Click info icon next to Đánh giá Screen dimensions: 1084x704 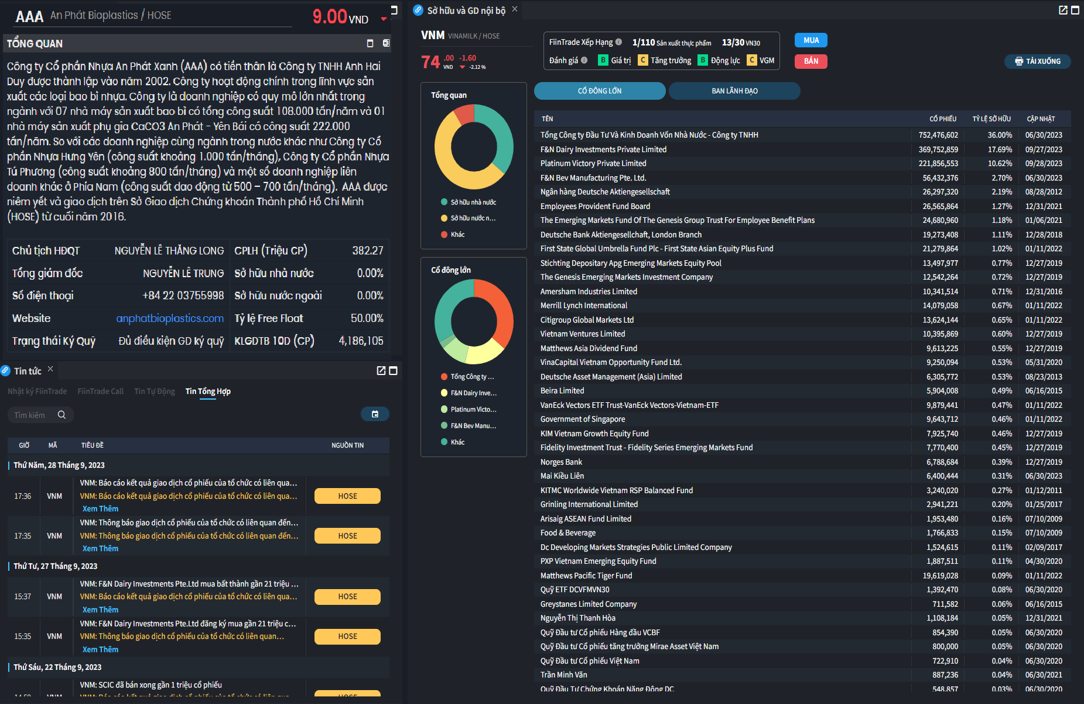click(584, 60)
